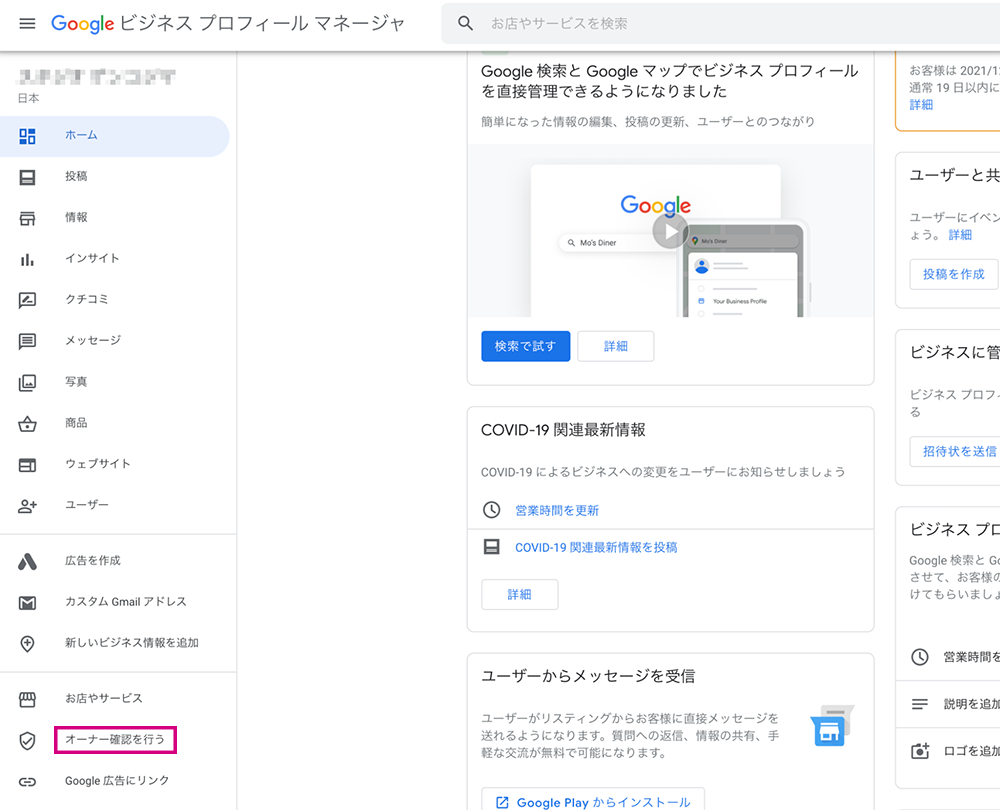The width and height of the screenshot is (1000, 810).
Task: Open 広告を作成 in the sidebar
Action: click(115, 561)
